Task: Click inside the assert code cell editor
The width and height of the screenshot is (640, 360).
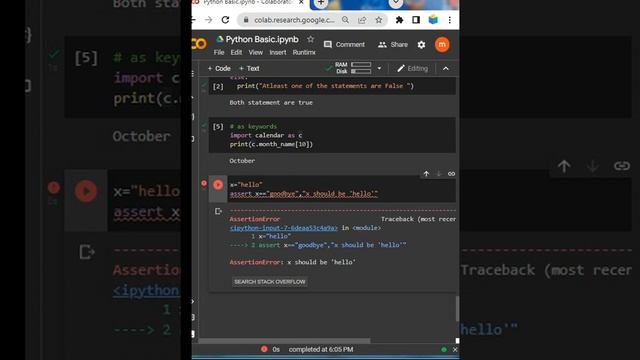Action: tap(341, 189)
